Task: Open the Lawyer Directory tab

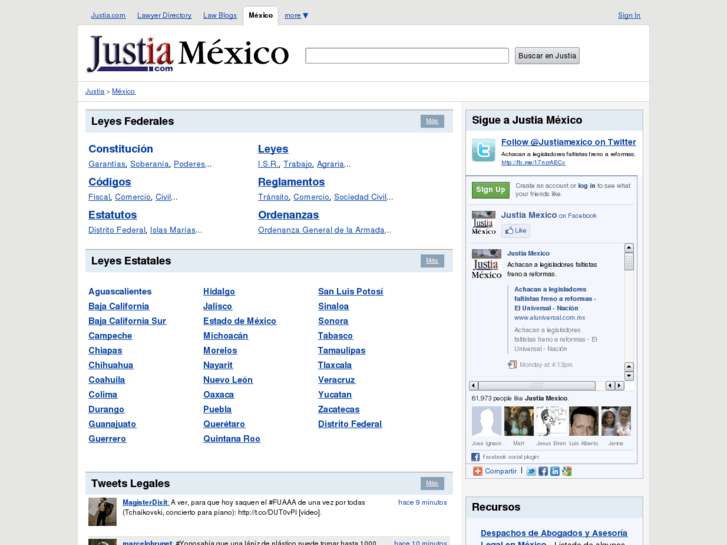Action: (164, 15)
